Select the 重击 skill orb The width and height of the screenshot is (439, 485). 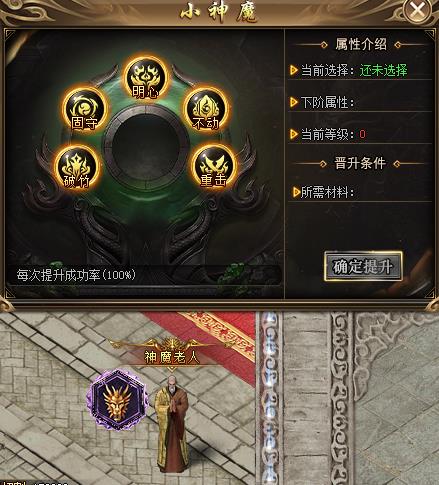(x=214, y=167)
